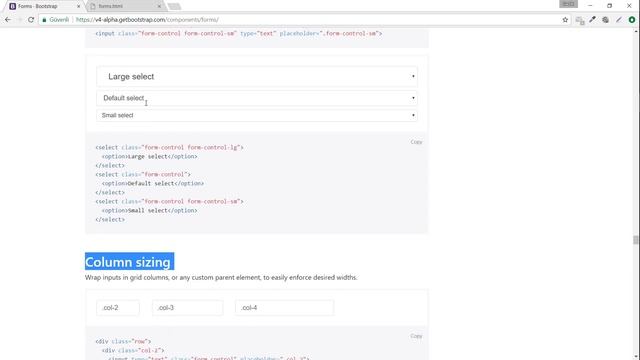Viewport: 640px width, 360px height.
Task: Open the Default select dropdown
Action: pos(257,98)
